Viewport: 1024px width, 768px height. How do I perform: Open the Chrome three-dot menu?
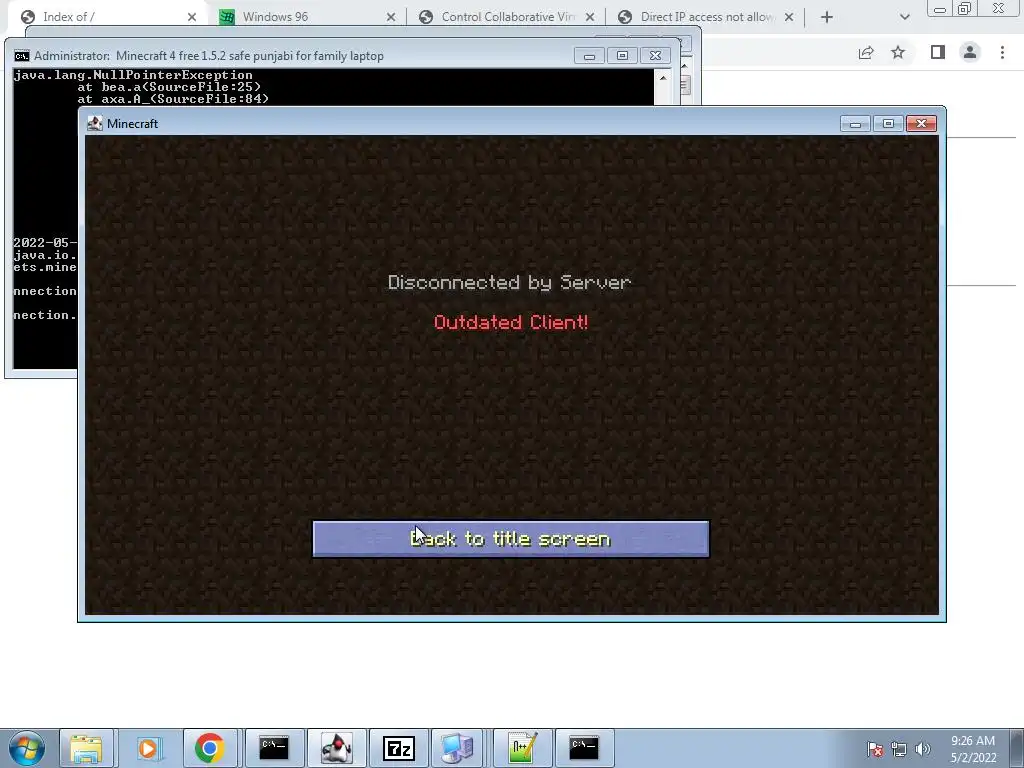pyautogui.click(x=1002, y=52)
